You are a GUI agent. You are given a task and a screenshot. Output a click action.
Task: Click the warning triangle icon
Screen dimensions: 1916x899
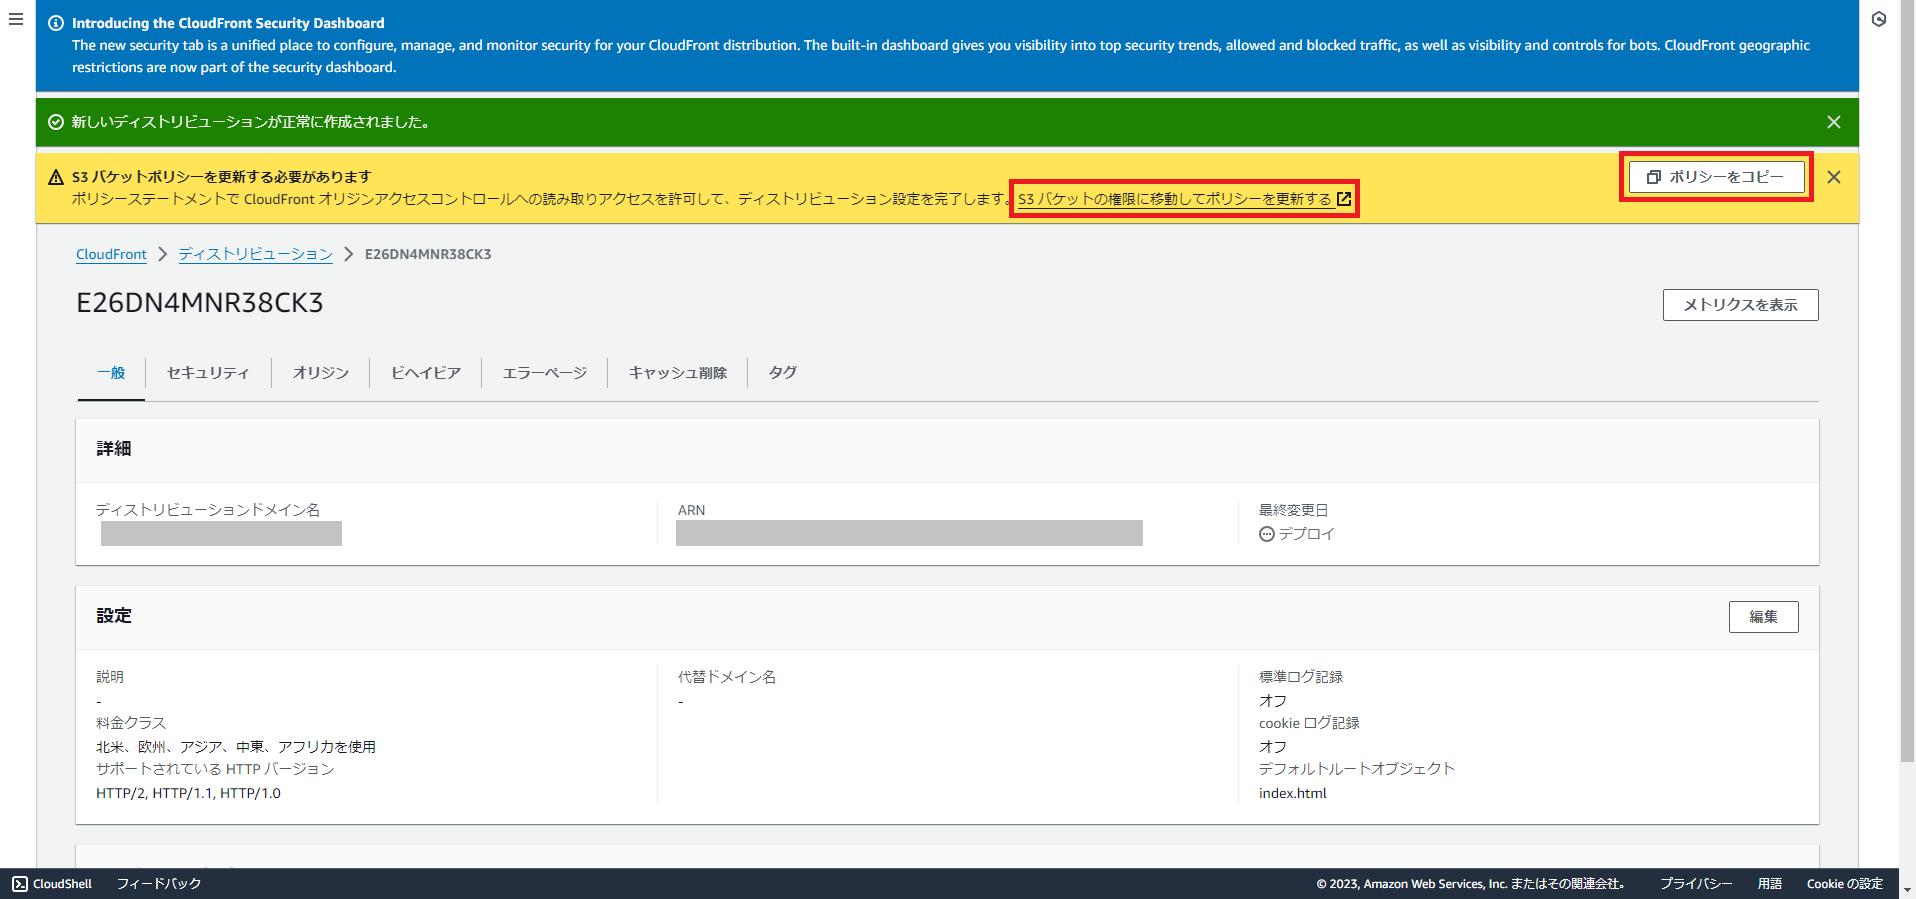tap(56, 177)
